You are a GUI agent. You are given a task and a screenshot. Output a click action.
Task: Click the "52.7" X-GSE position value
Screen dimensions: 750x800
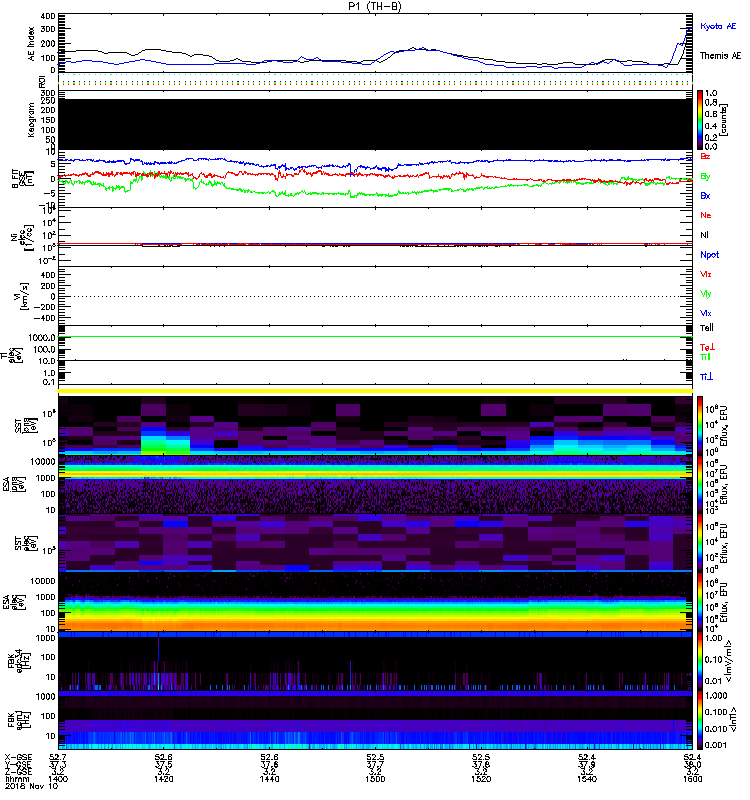(x=58, y=757)
